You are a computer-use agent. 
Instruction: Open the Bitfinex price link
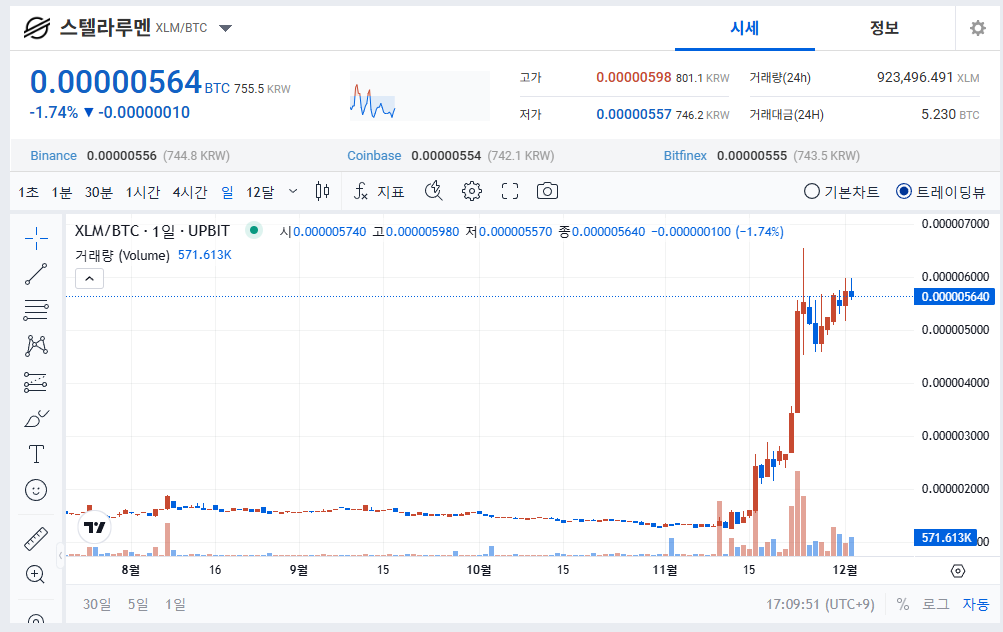pyautogui.click(x=685, y=155)
